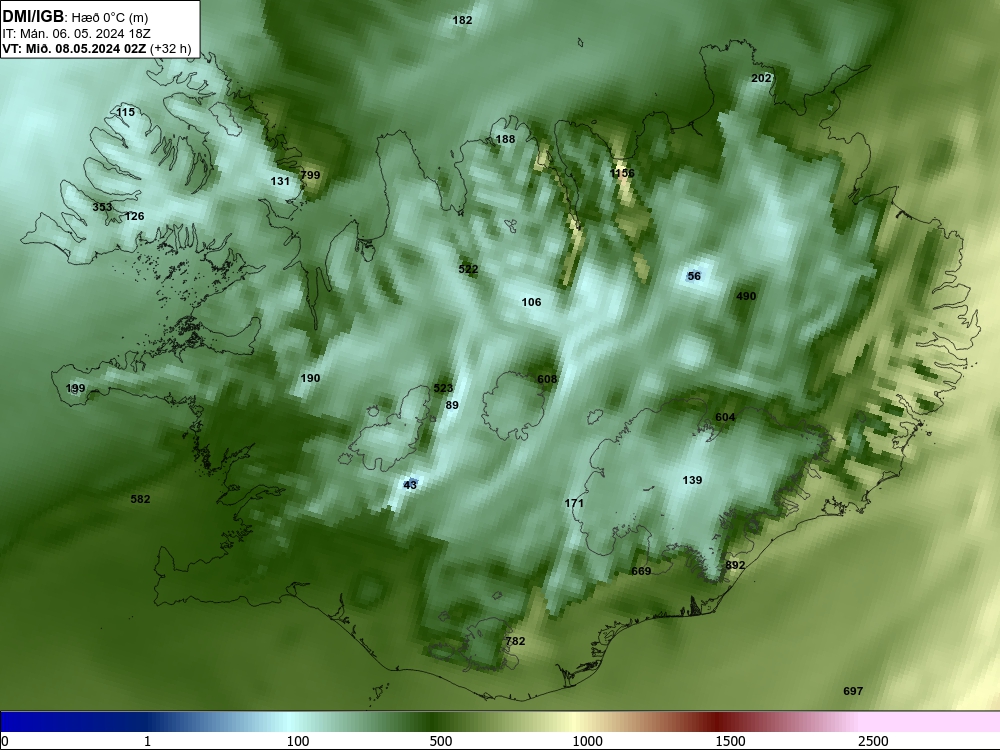Select the 500 label on the color scale
The width and height of the screenshot is (1000, 750).
pos(441,741)
